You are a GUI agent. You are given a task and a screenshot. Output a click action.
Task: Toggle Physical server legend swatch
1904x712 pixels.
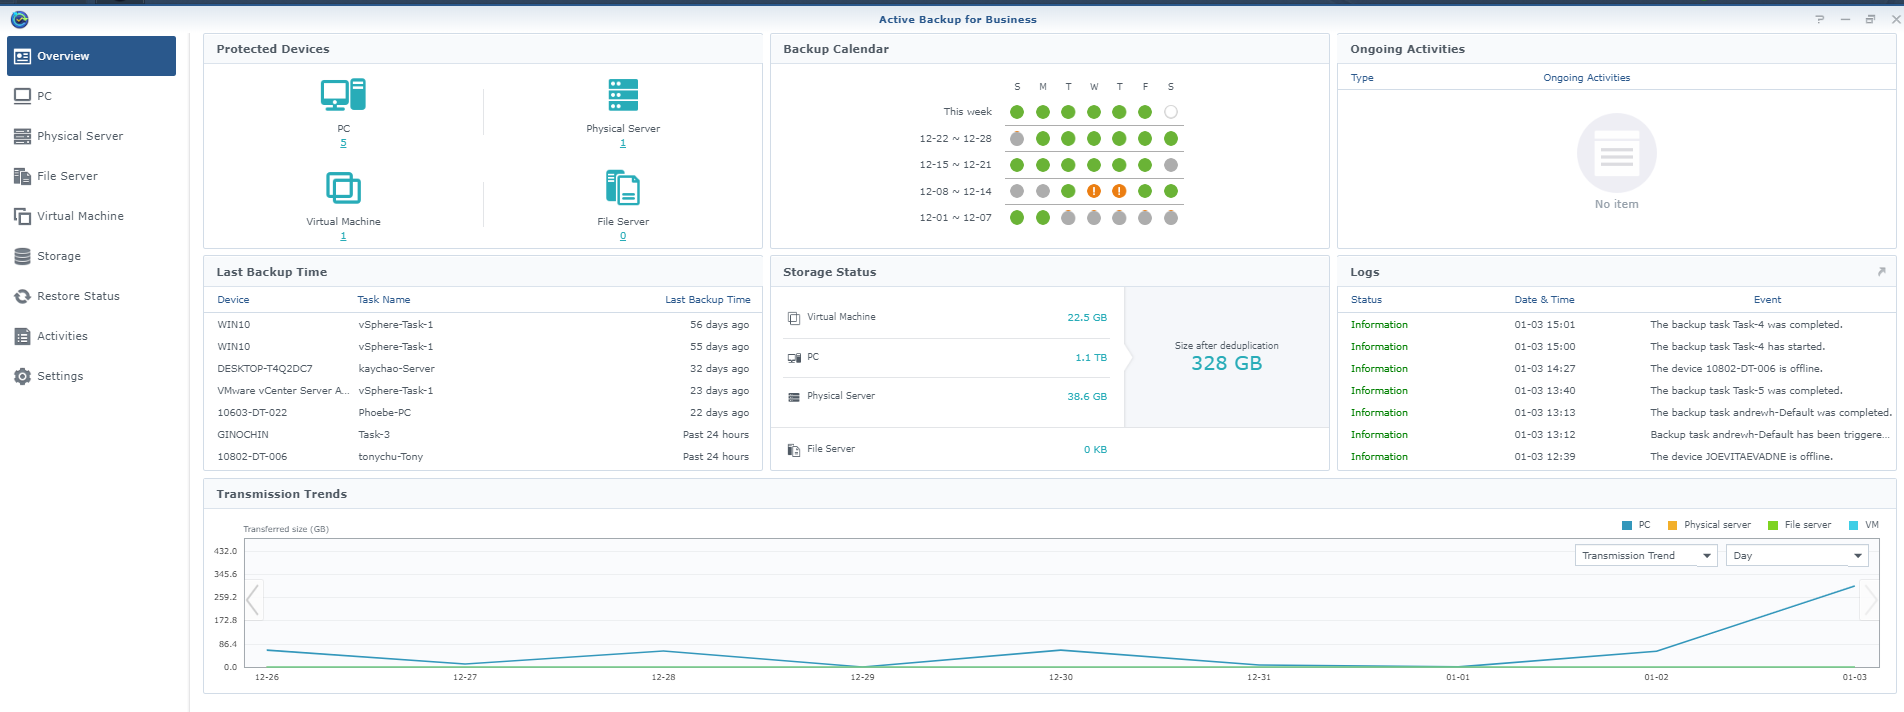click(1672, 525)
